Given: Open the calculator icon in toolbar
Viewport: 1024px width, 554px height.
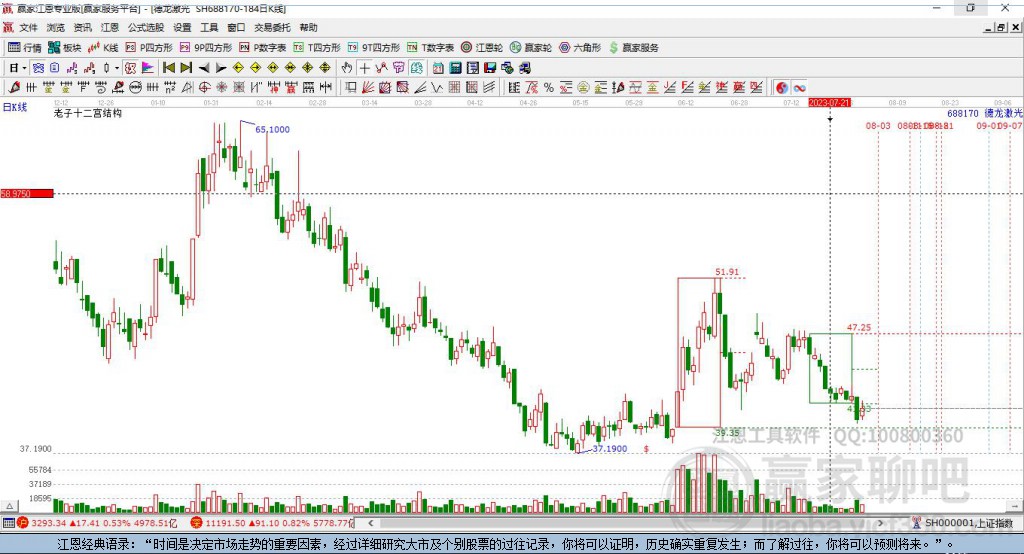Looking at the screenshot, I should pyautogui.click(x=455, y=68).
